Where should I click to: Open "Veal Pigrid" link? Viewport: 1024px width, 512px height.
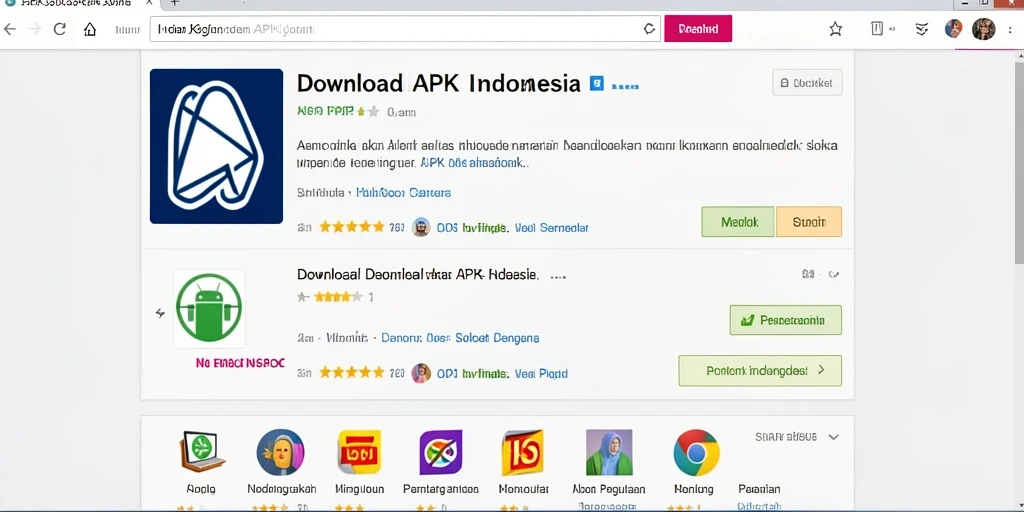coord(541,374)
